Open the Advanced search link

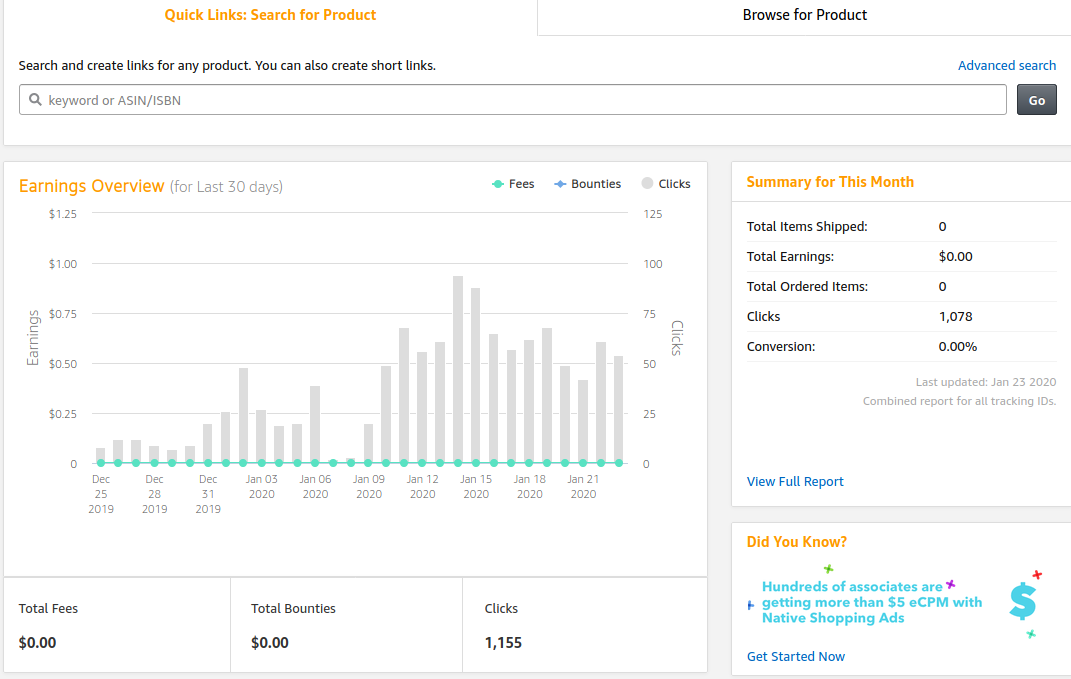pos(1006,66)
